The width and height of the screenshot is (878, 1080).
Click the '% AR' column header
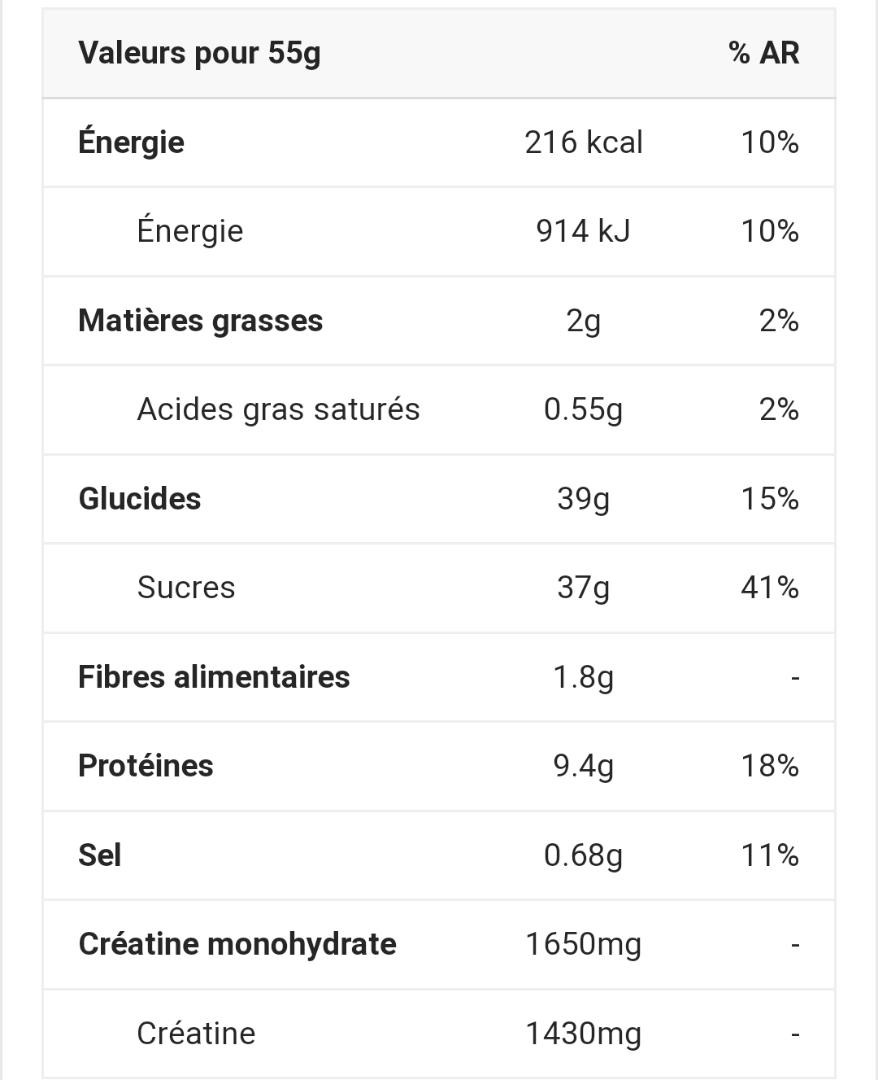click(x=764, y=53)
